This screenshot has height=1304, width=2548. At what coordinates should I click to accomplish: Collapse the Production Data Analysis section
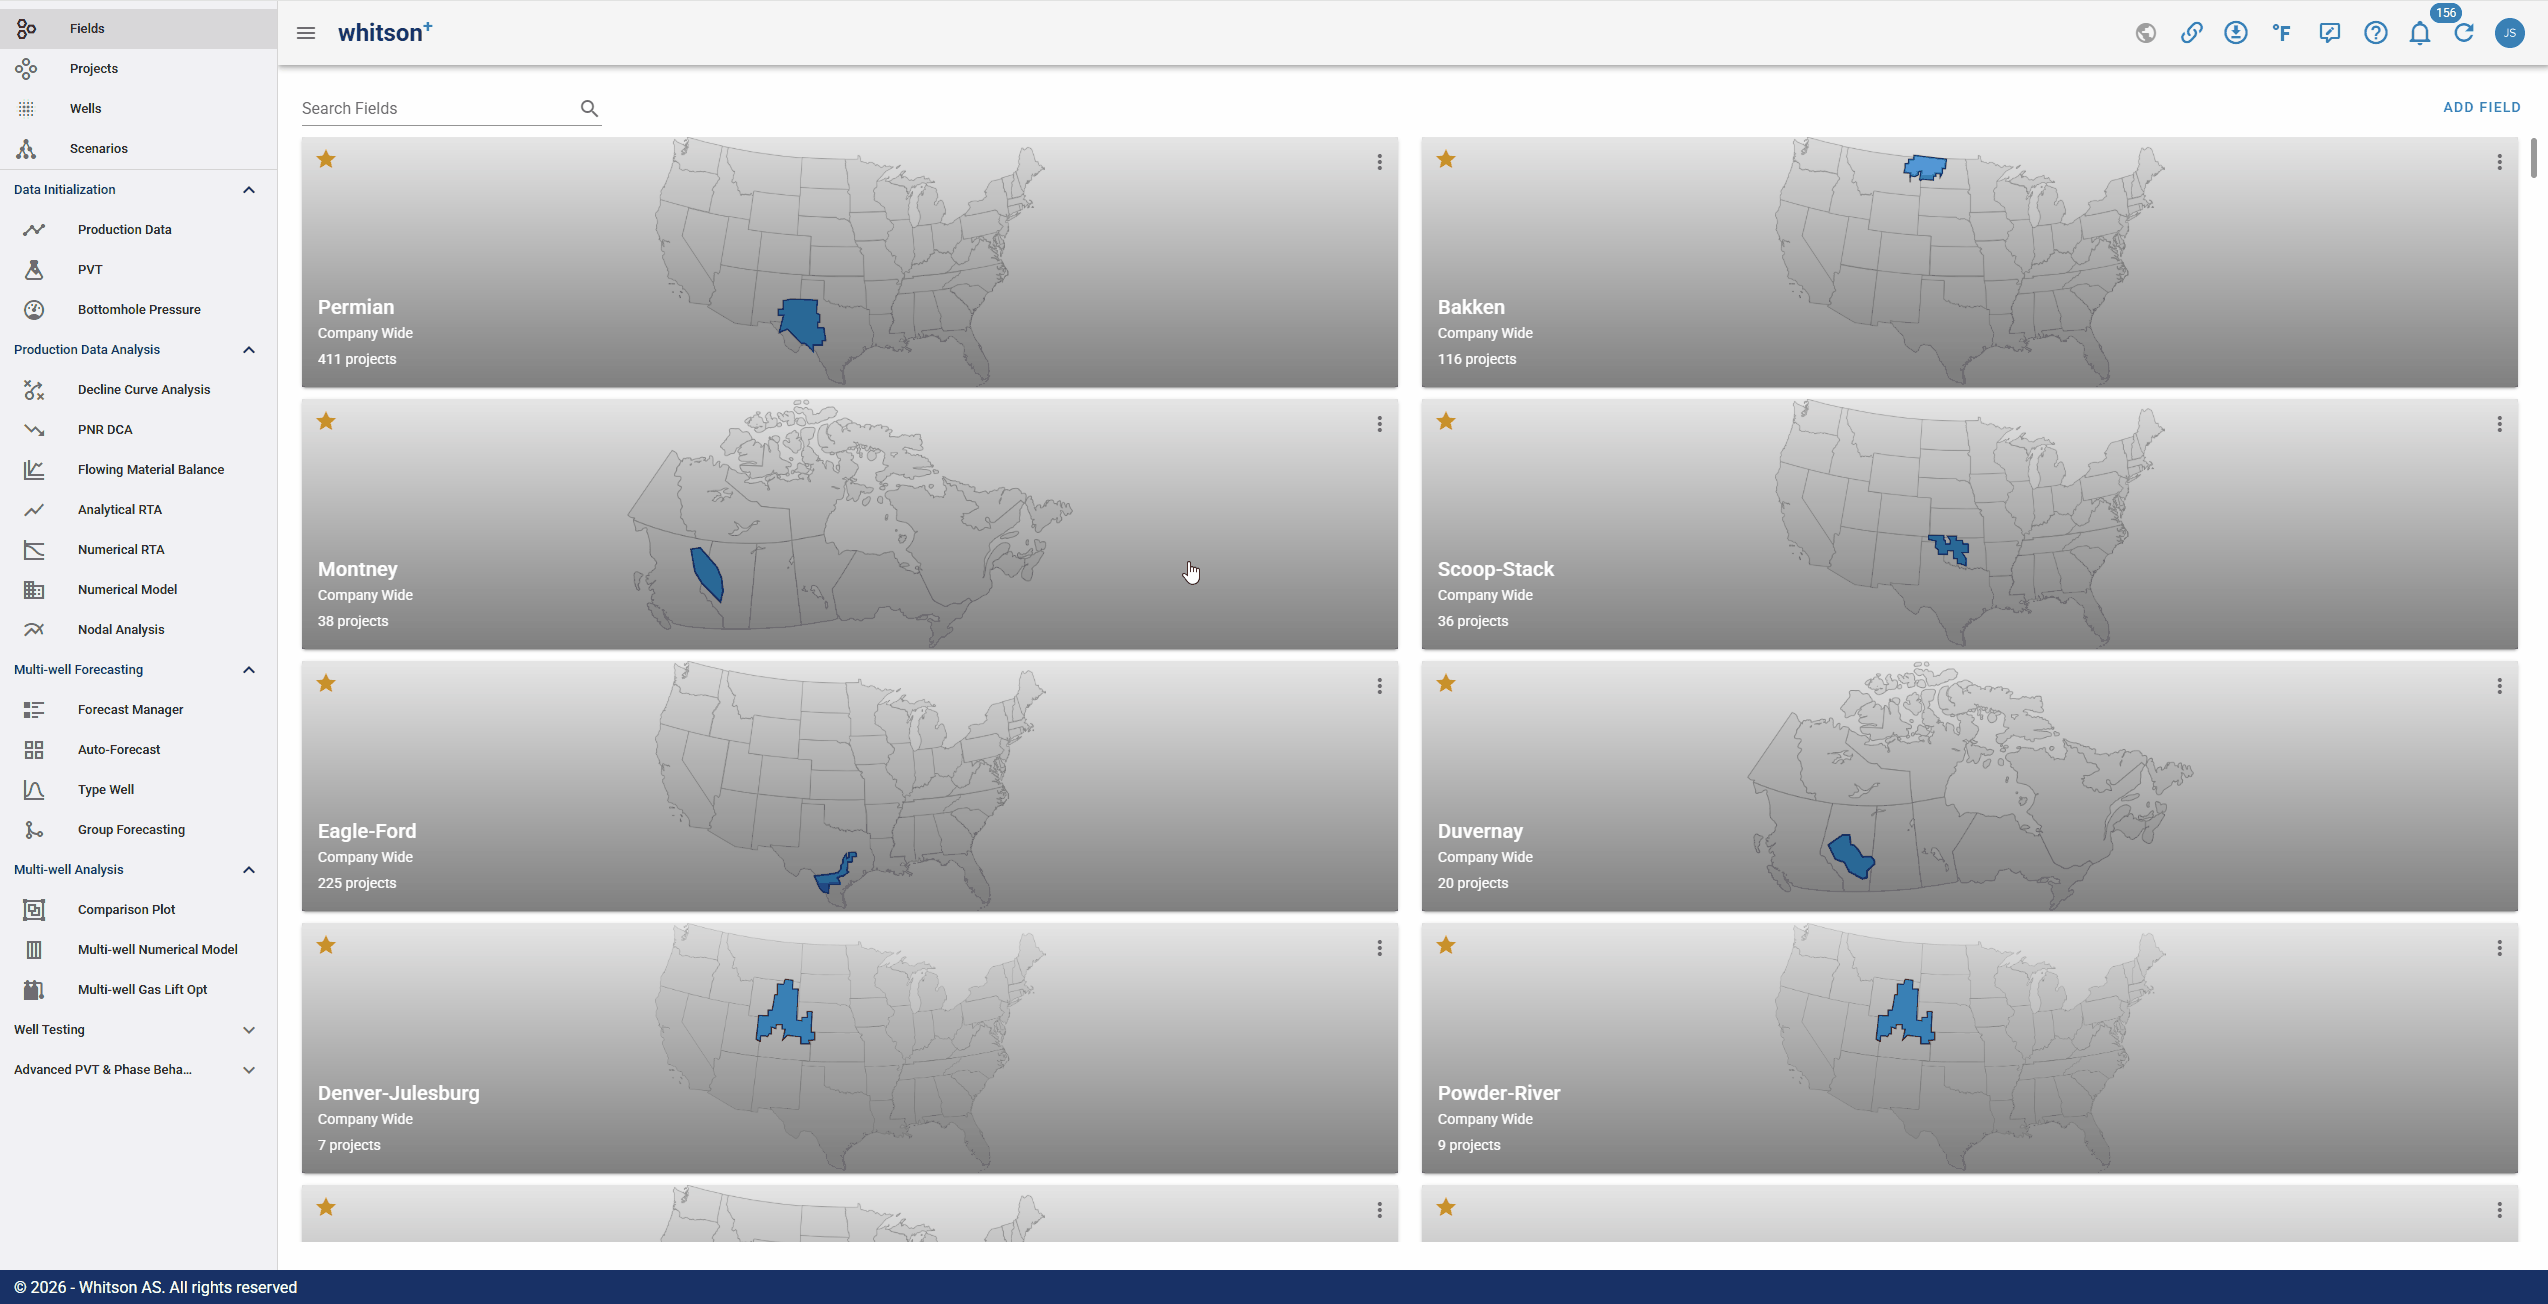pos(249,349)
